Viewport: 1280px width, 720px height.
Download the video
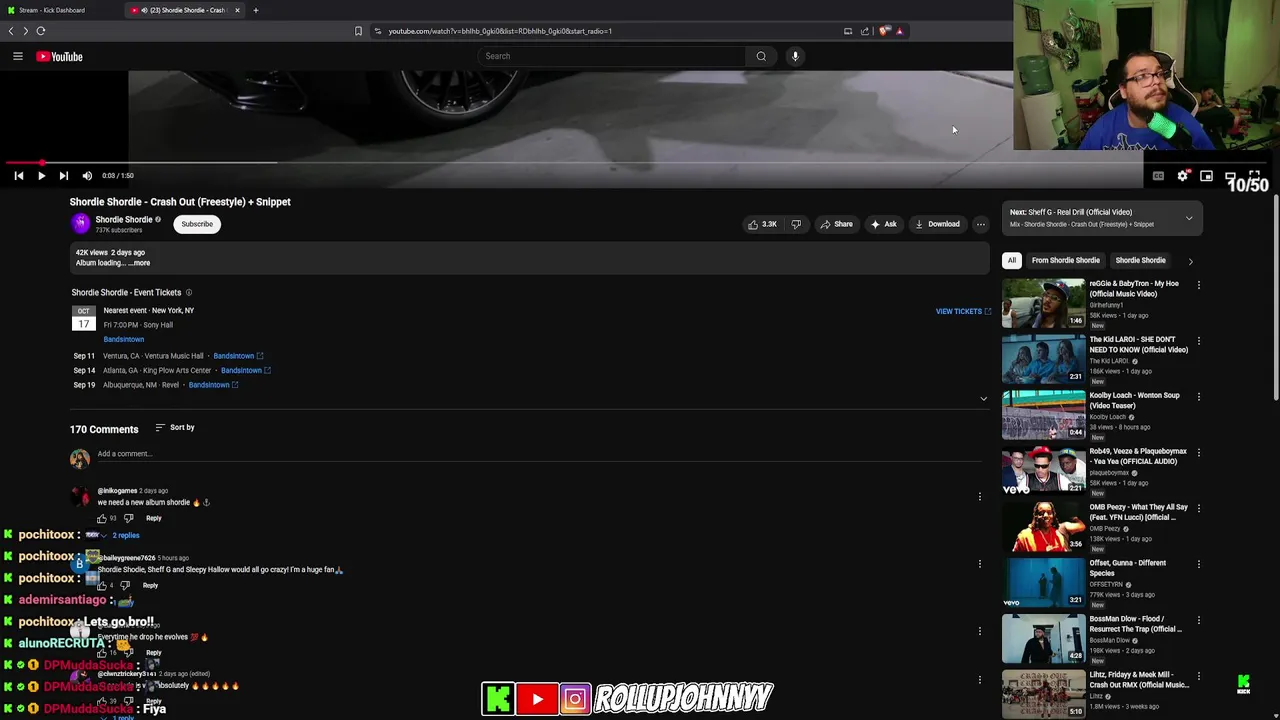(x=937, y=224)
